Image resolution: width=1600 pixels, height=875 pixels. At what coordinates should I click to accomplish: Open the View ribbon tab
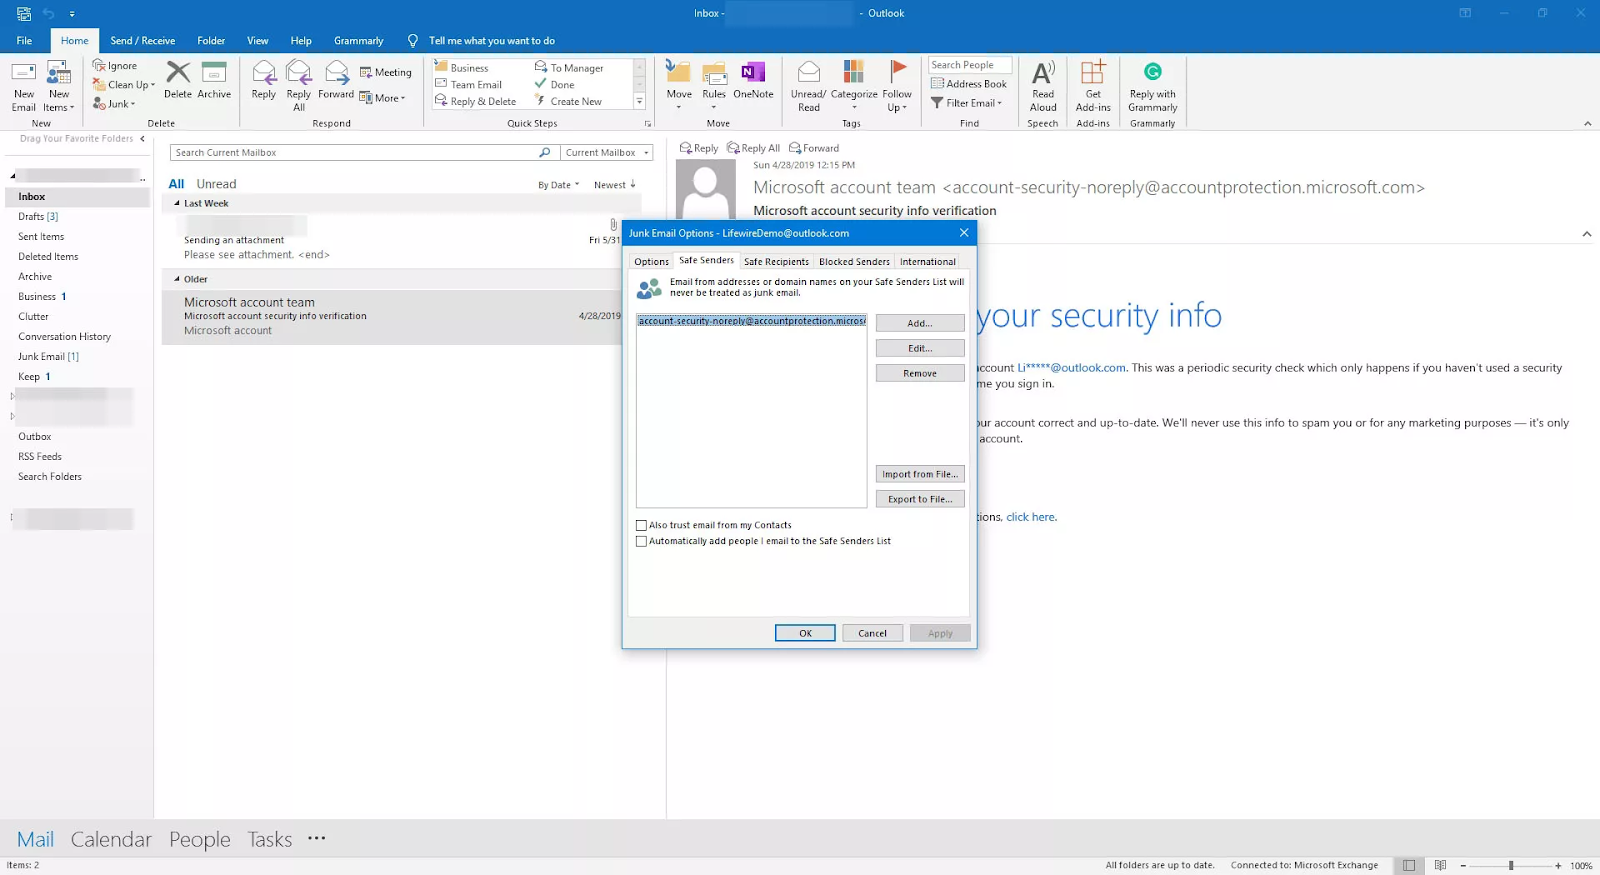point(258,41)
